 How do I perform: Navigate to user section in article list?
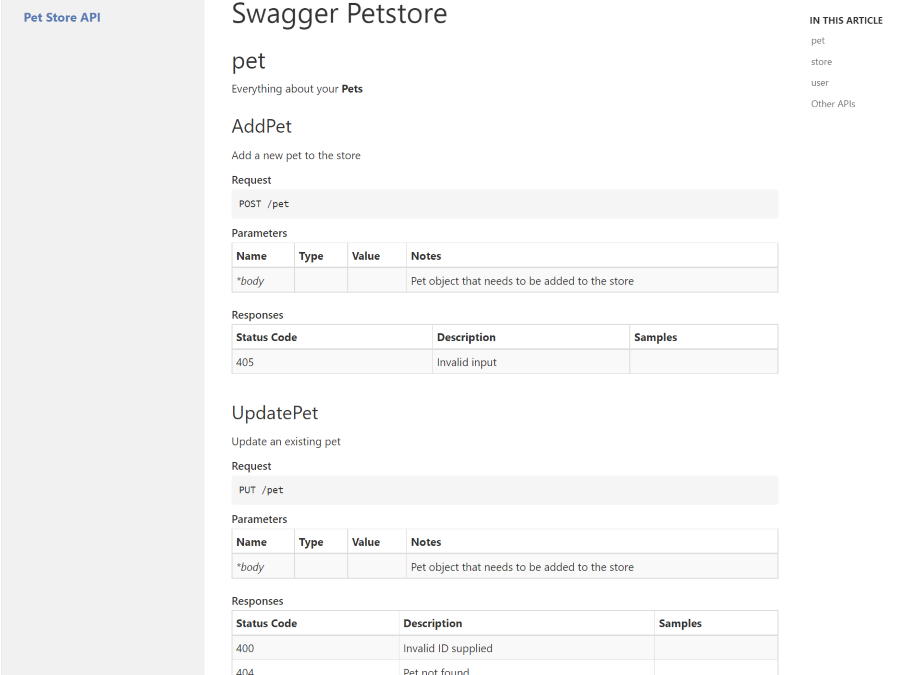point(820,83)
